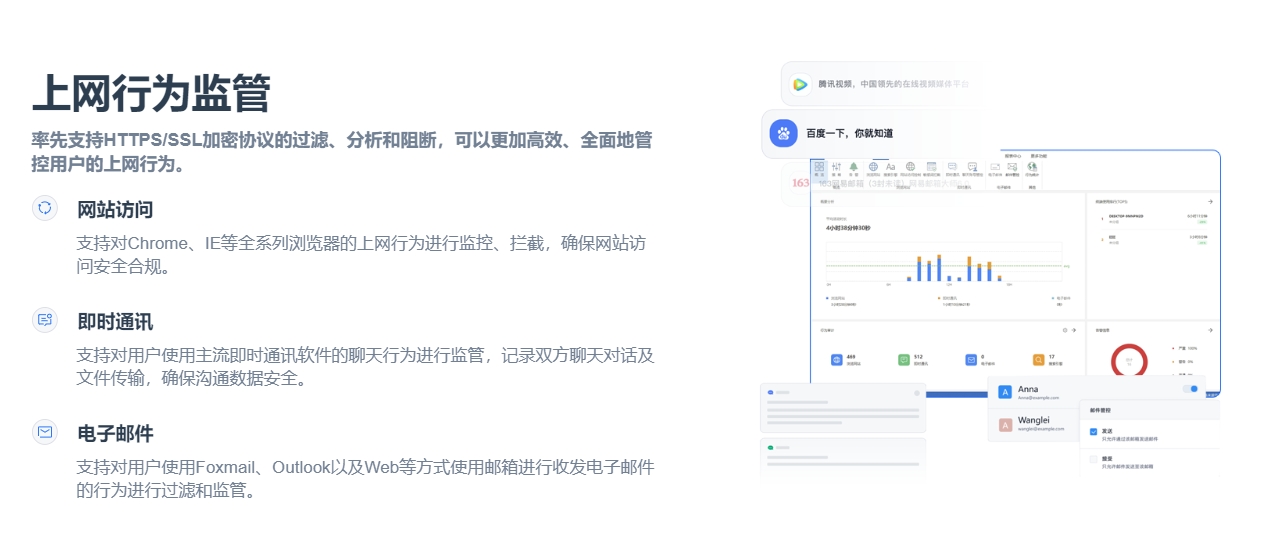Click the round settings icon on behavior audit card
The image size is (1269, 558).
(1064, 329)
